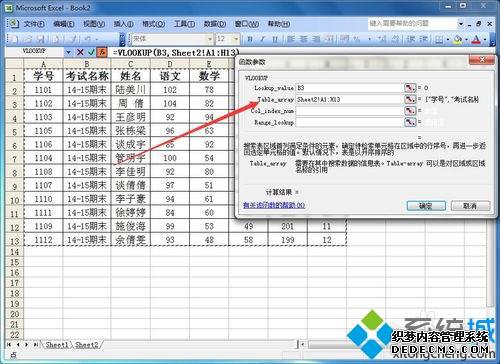Collapse dialog via Range_lookup range selector icon
500x364 pixels.
click(x=410, y=122)
